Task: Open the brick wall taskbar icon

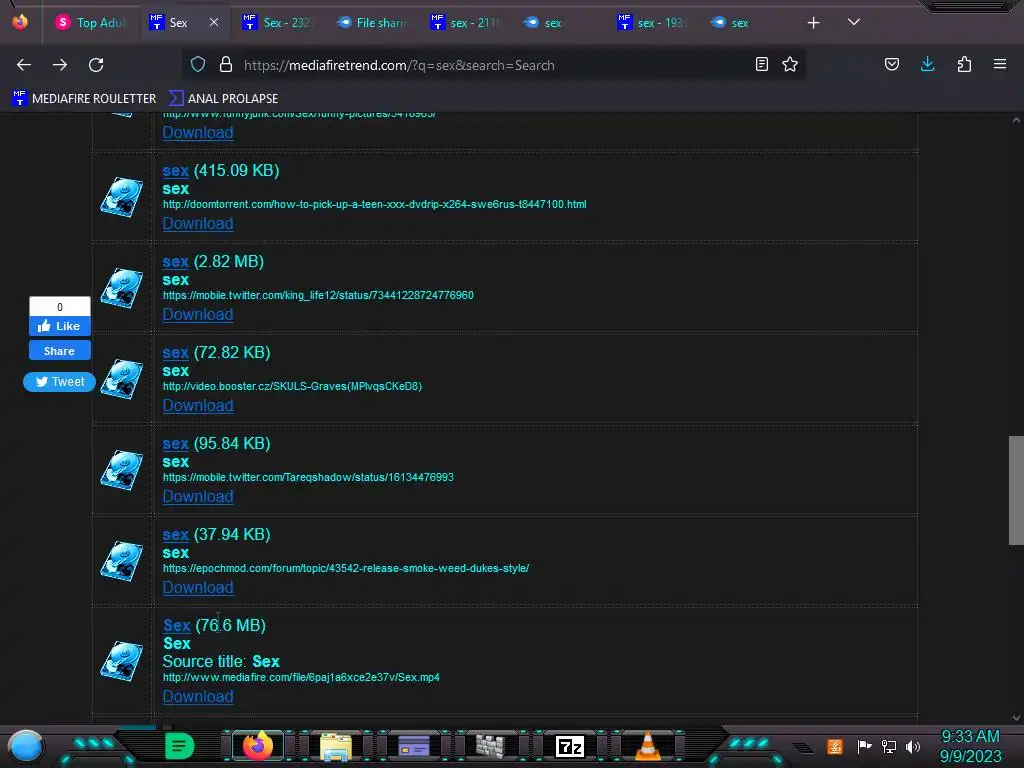Action: pyautogui.click(x=490, y=746)
